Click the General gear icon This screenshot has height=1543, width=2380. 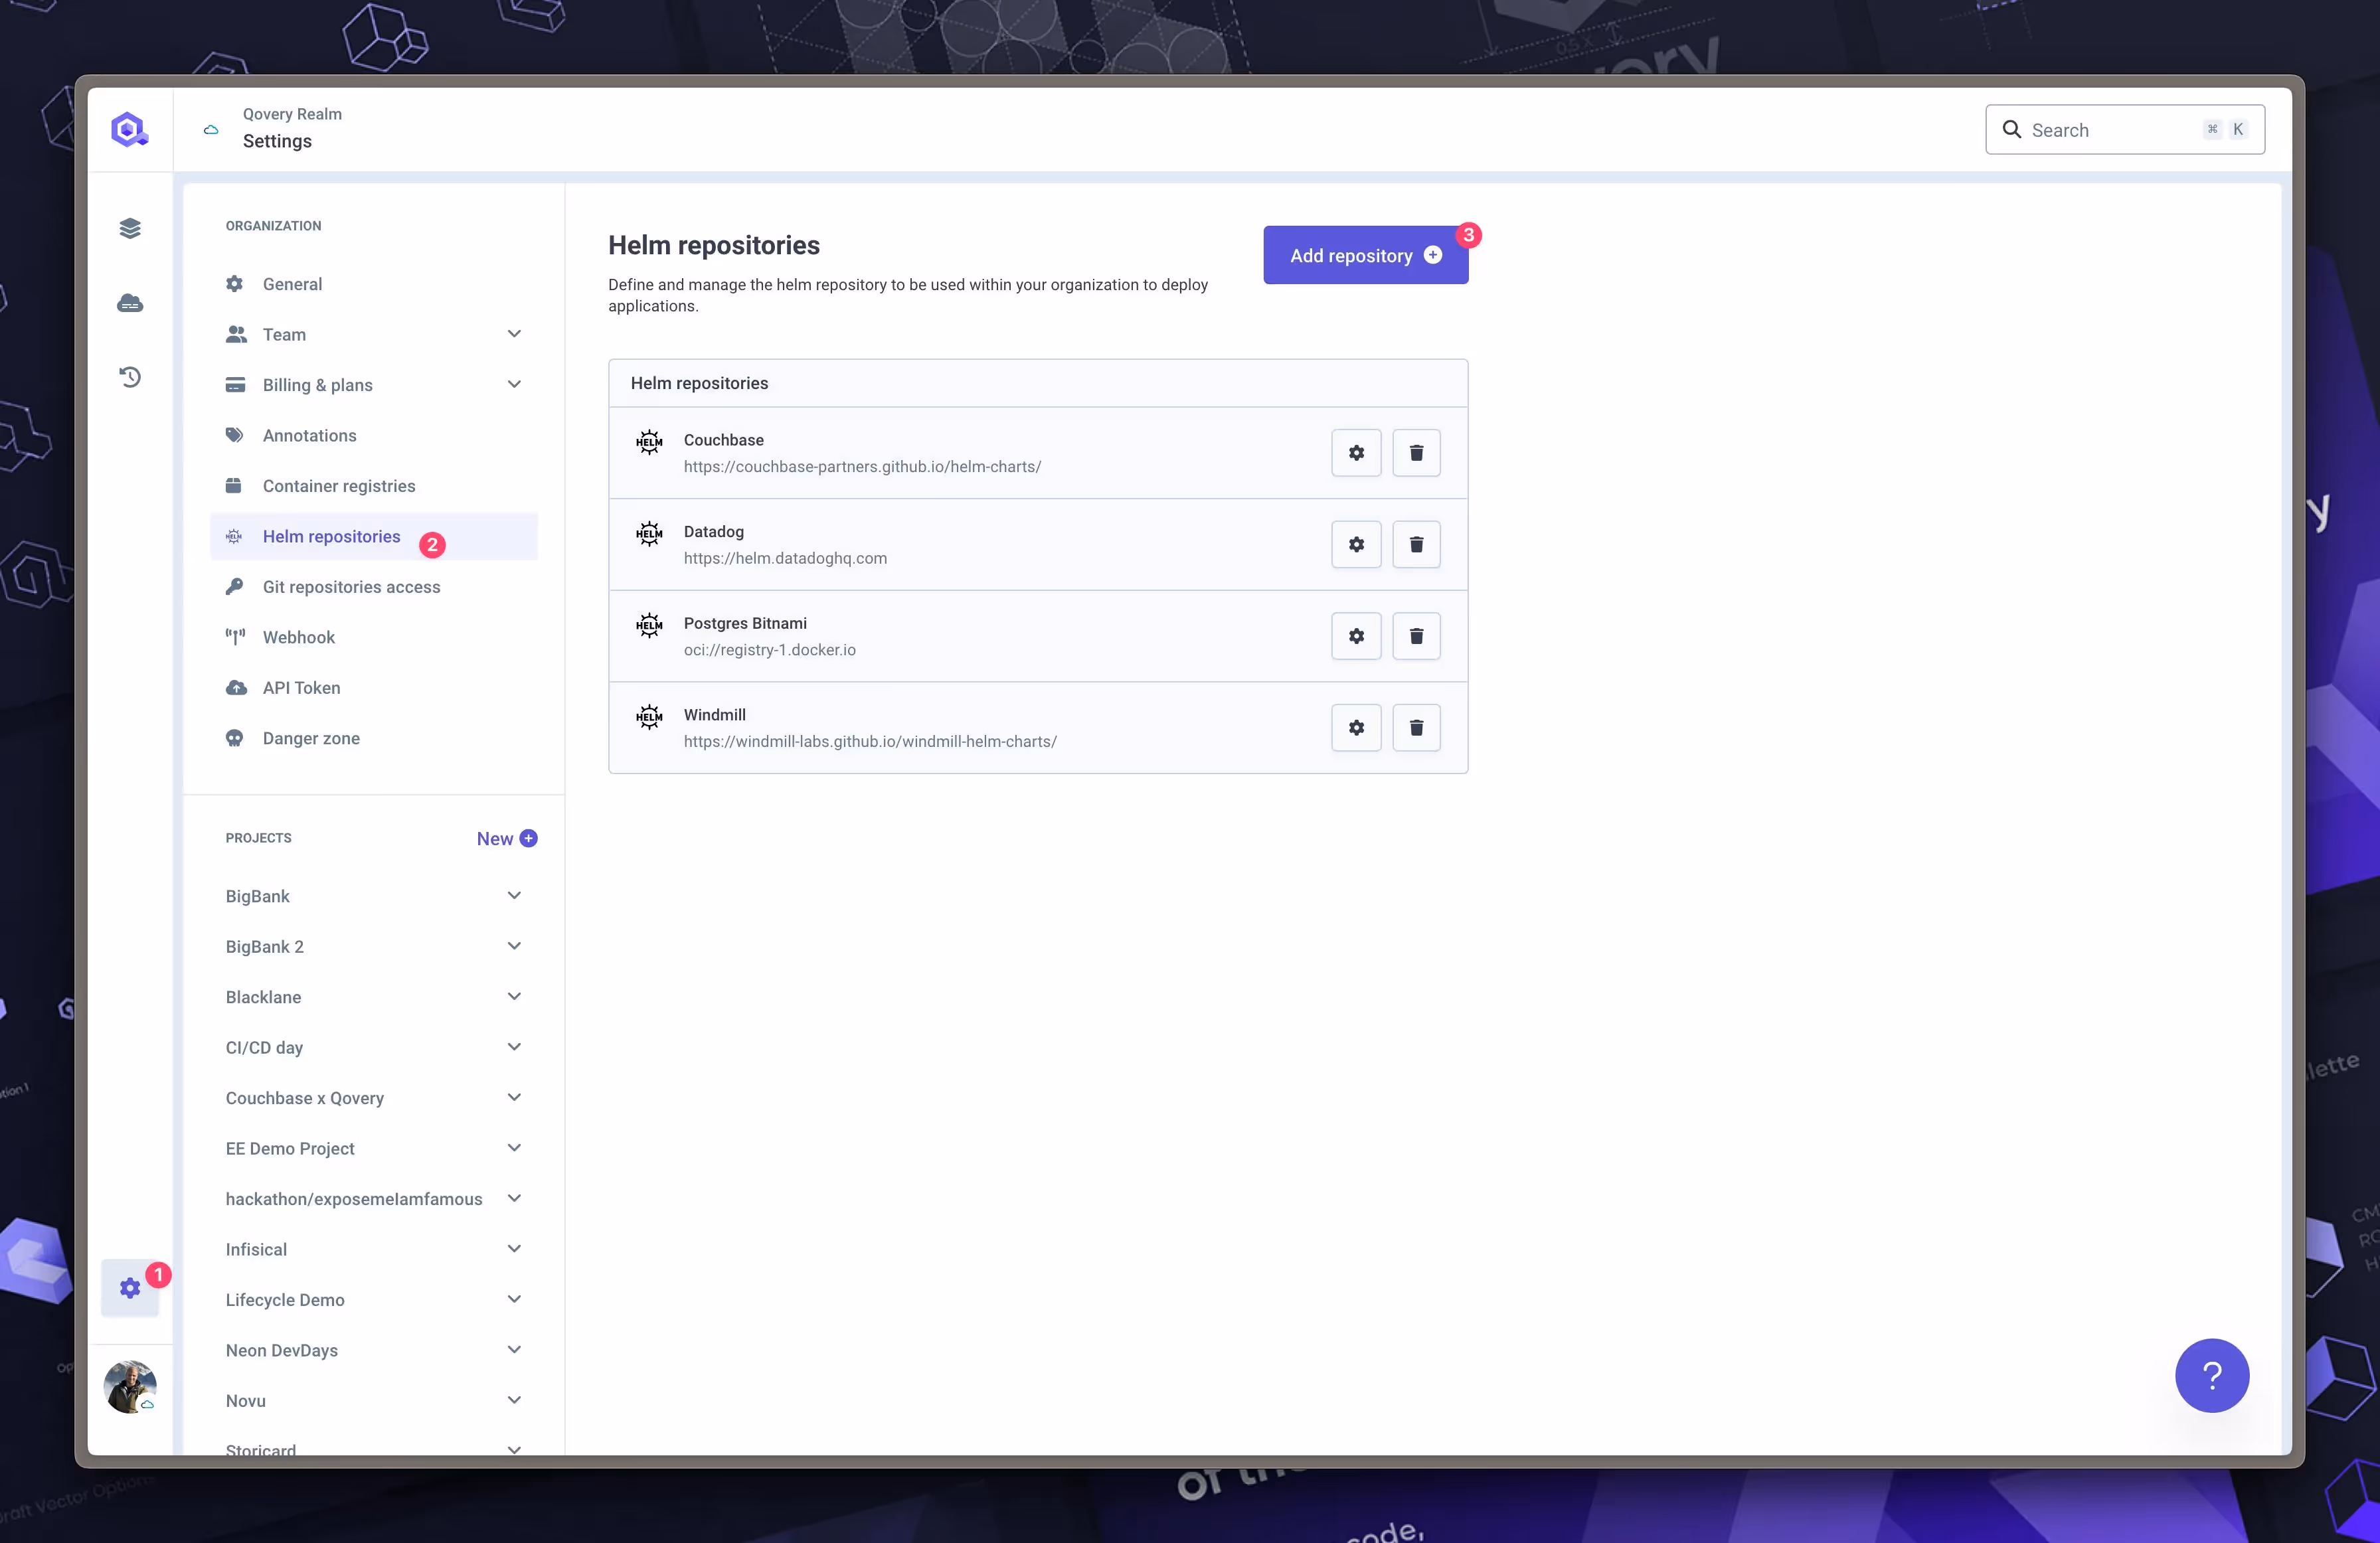(x=234, y=284)
